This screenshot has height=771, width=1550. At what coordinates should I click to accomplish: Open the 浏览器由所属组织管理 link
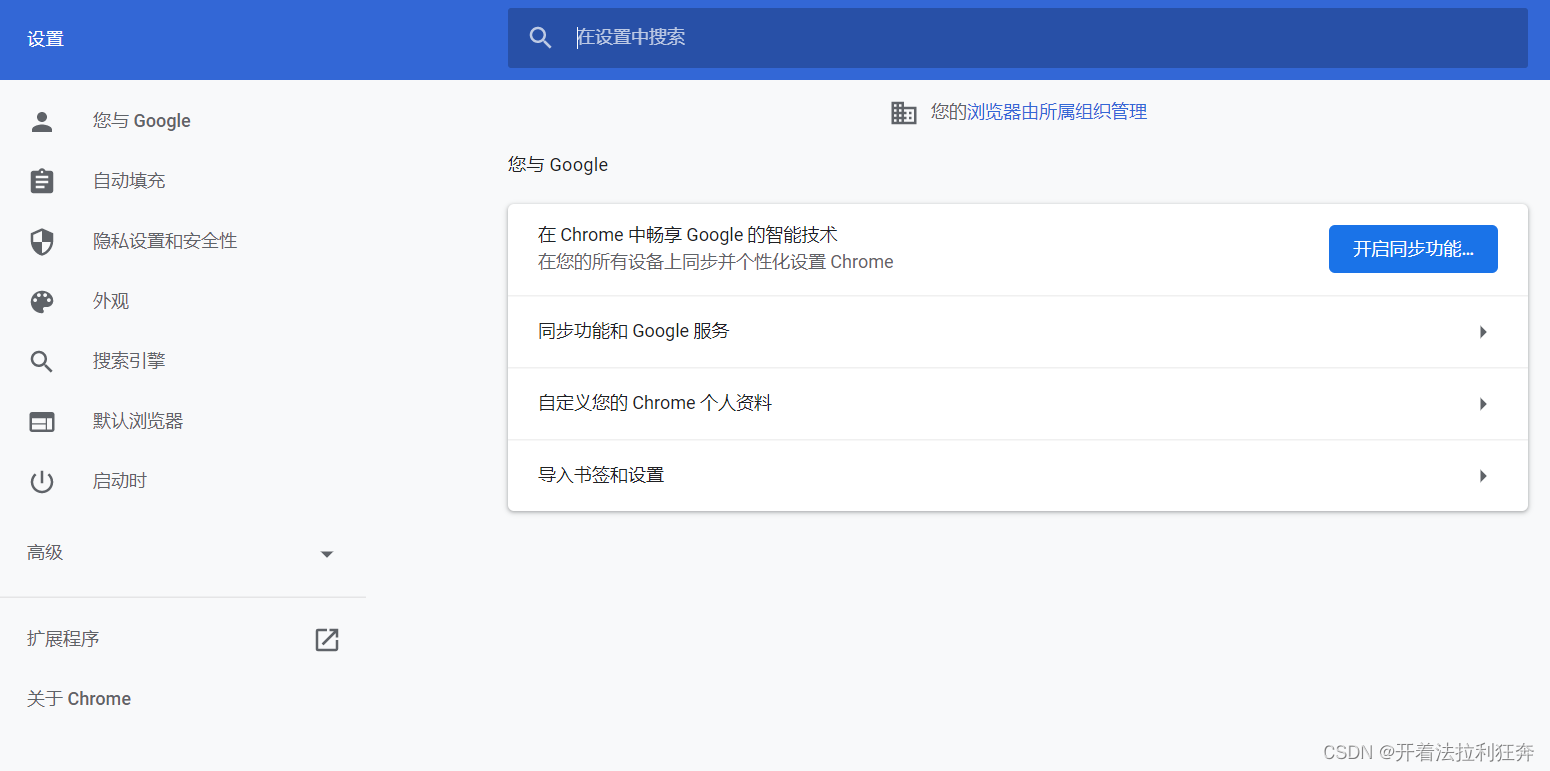[x=1056, y=112]
